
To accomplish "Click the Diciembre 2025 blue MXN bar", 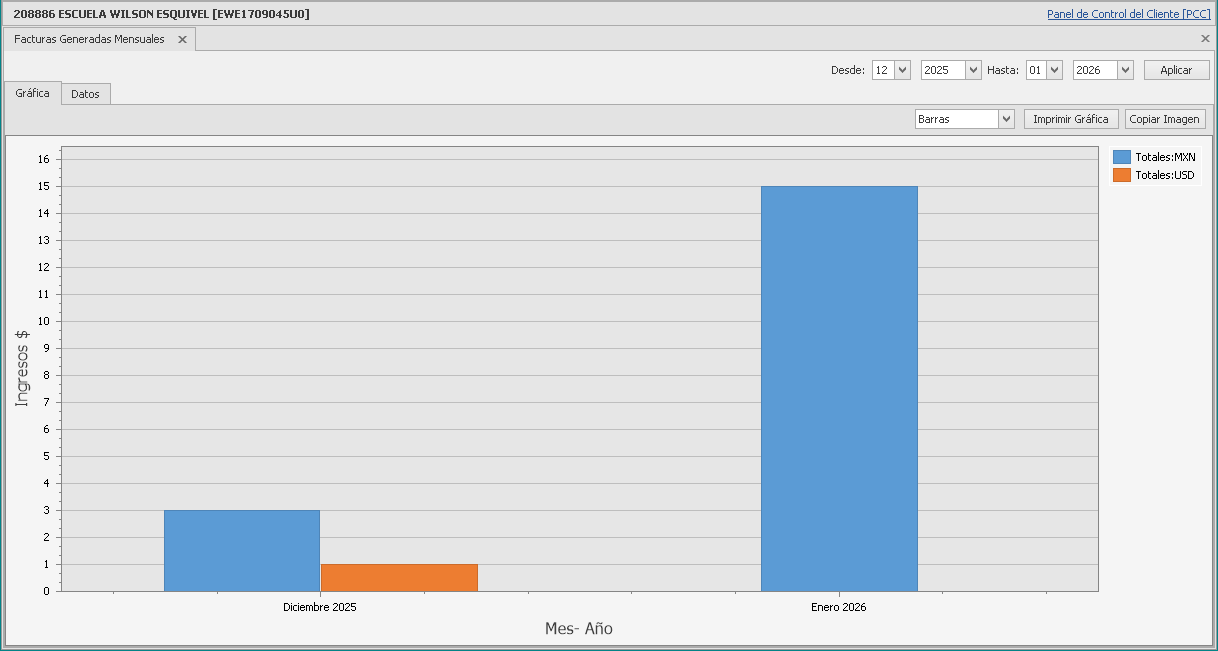I will click(242, 550).
